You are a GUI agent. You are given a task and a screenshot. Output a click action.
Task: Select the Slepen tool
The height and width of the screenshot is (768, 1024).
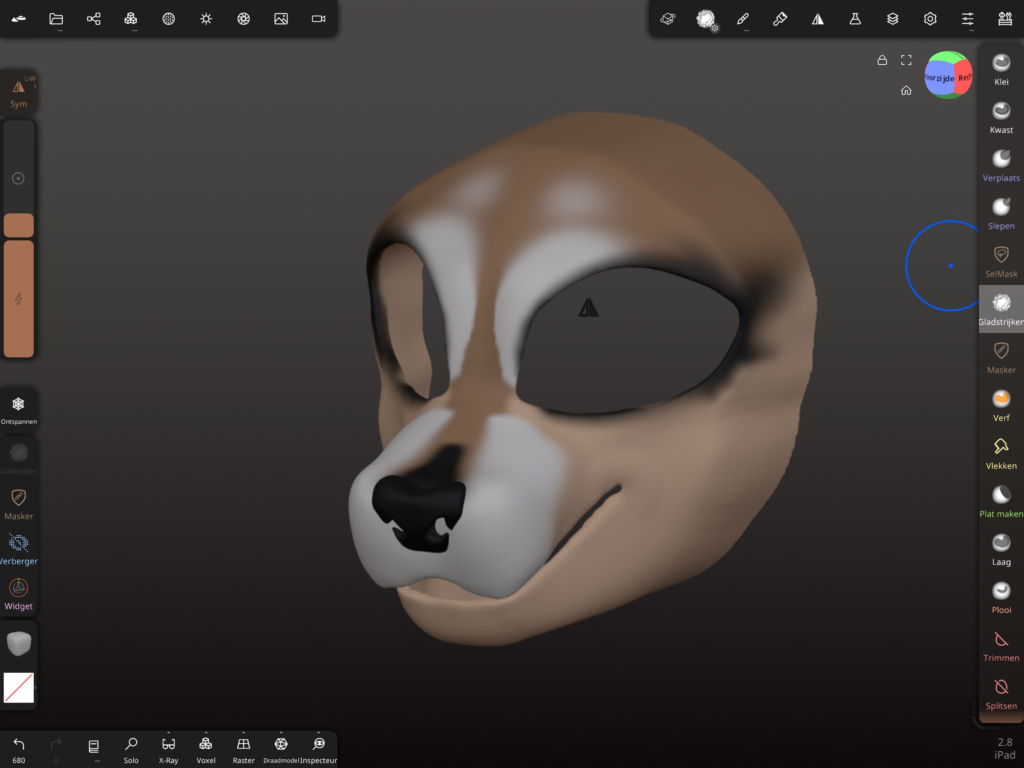[x=1000, y=213]
